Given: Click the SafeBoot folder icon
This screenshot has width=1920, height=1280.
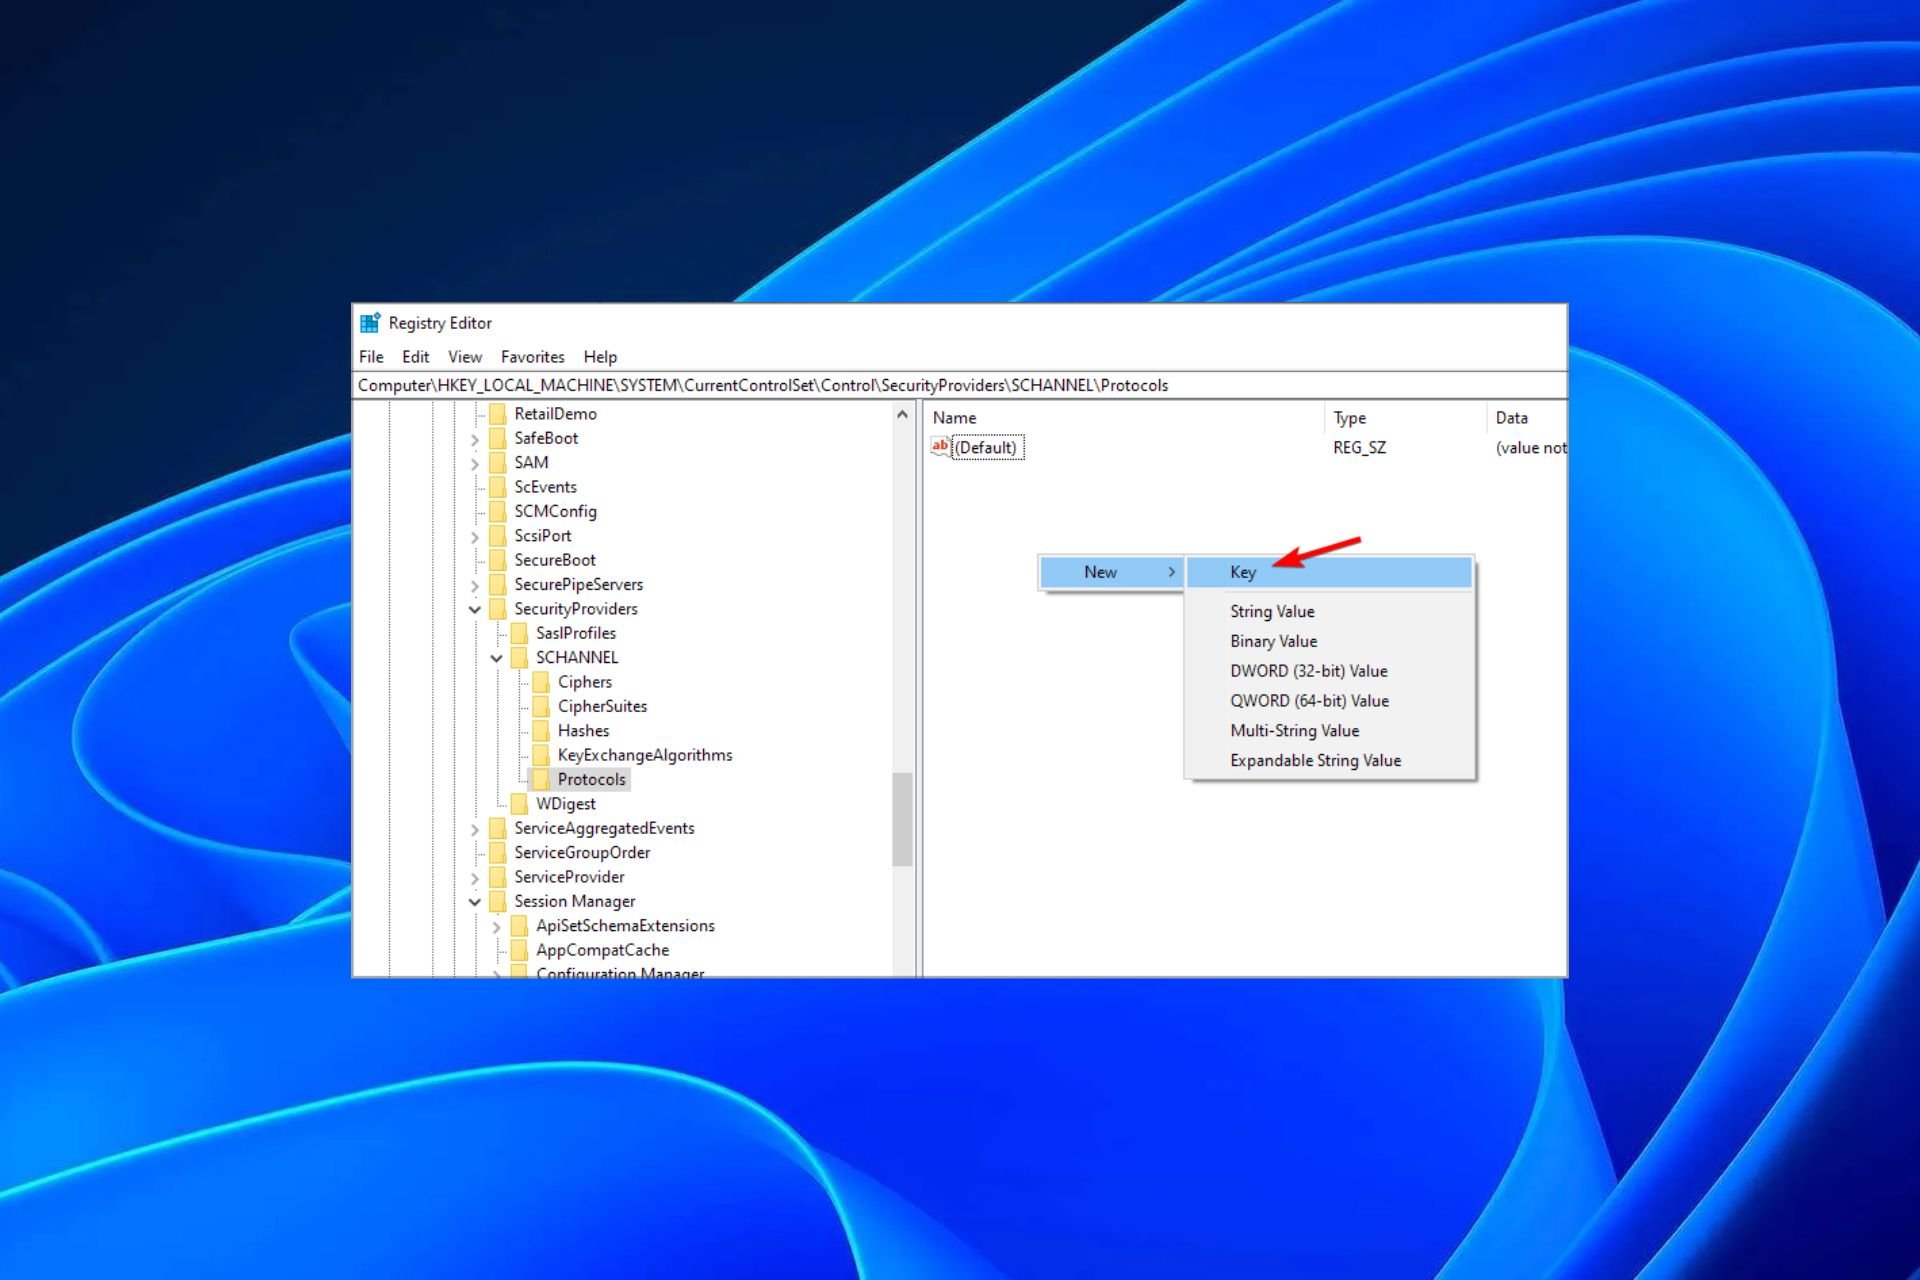Looking at the screenshot, I should 498,438.
